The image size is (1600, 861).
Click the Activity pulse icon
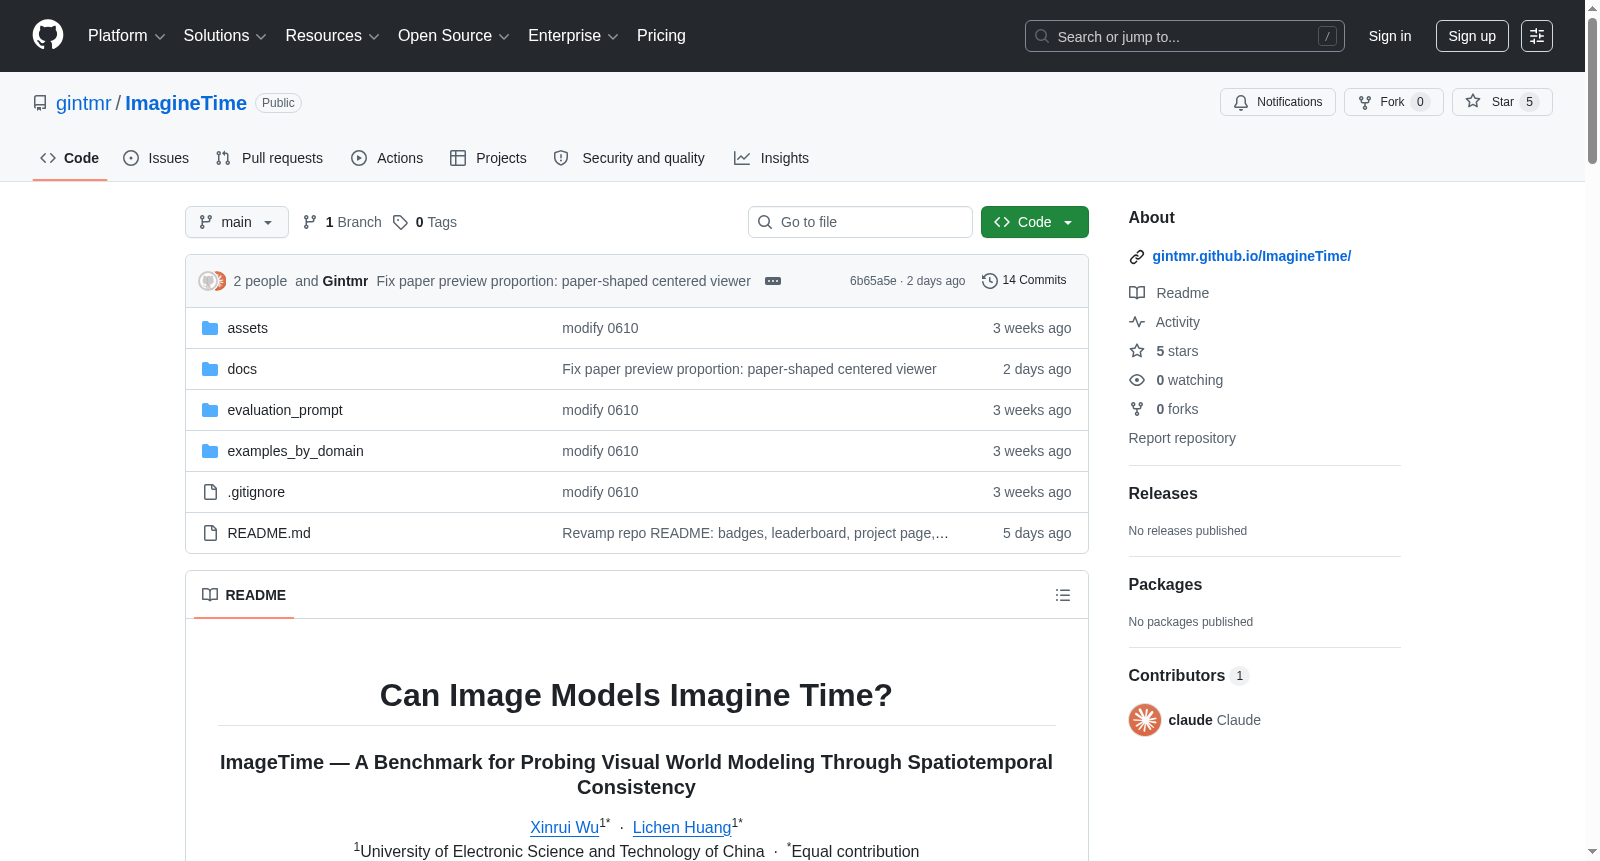coord(1137,322)
